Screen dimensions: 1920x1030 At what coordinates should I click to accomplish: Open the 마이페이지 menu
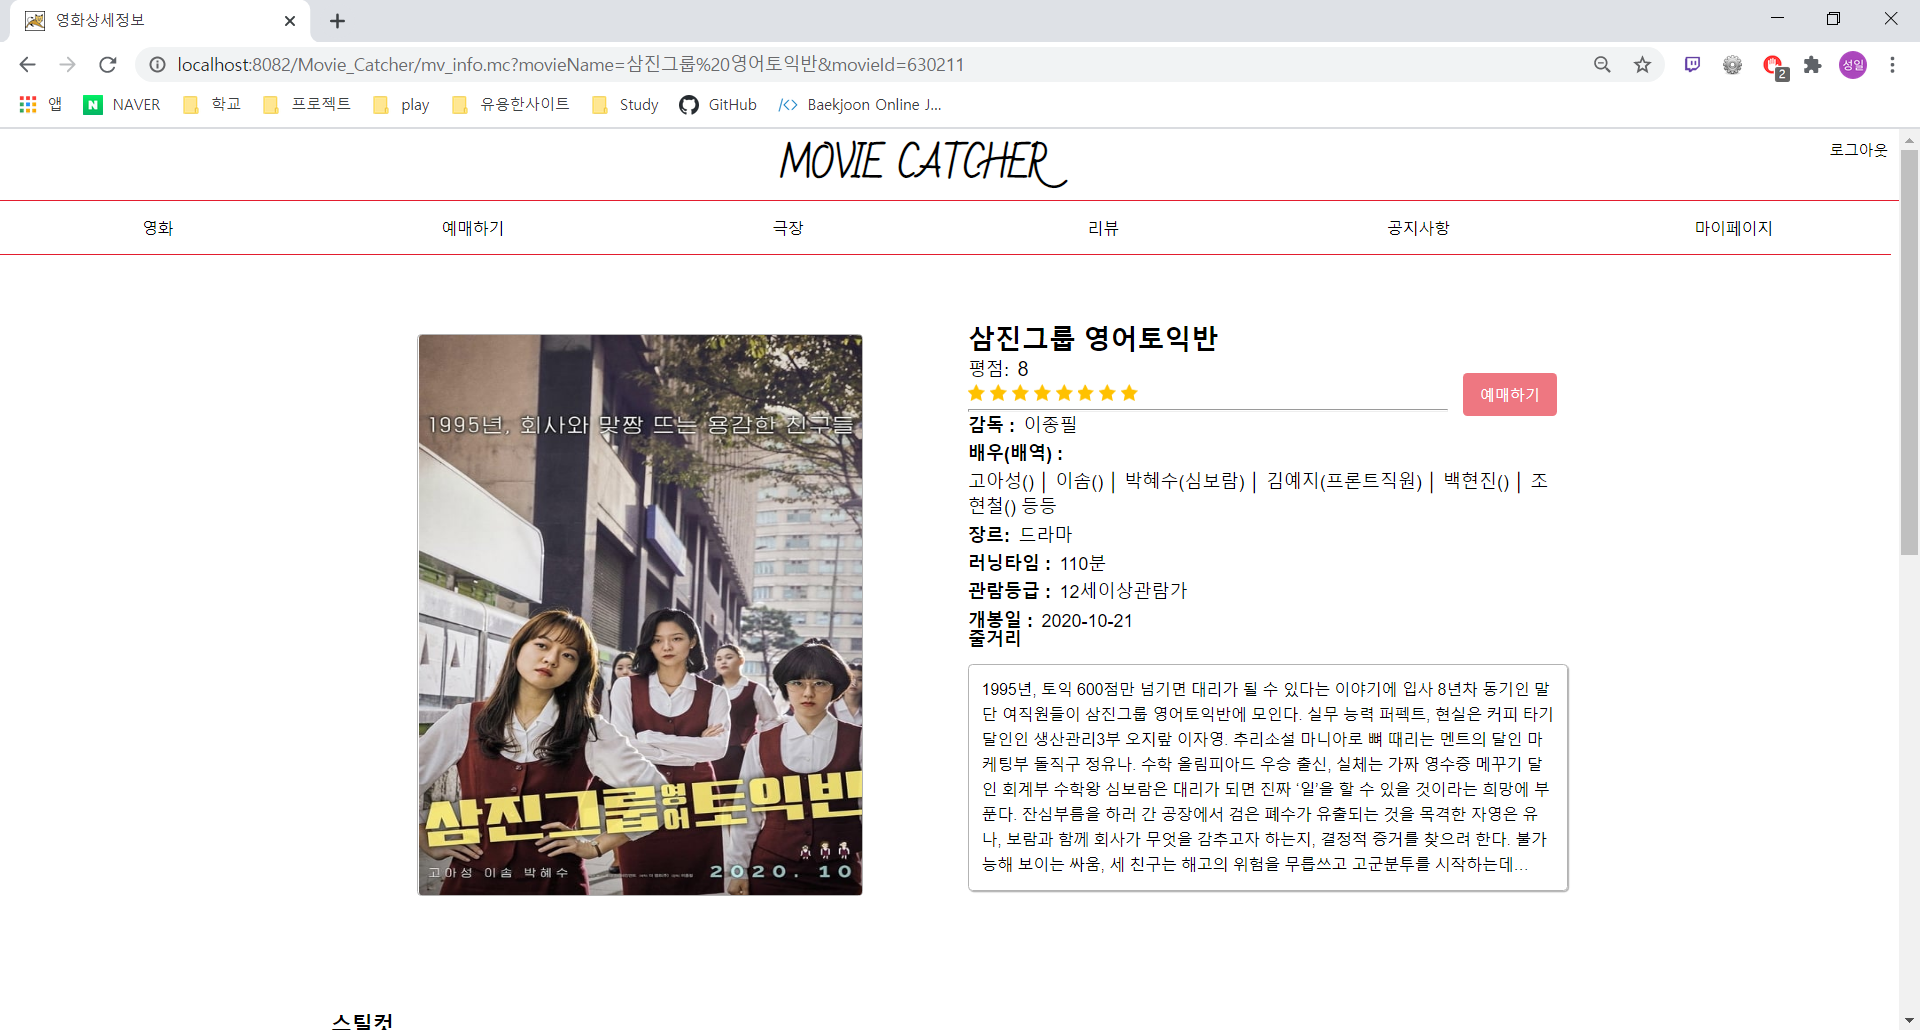(1733, 227)
